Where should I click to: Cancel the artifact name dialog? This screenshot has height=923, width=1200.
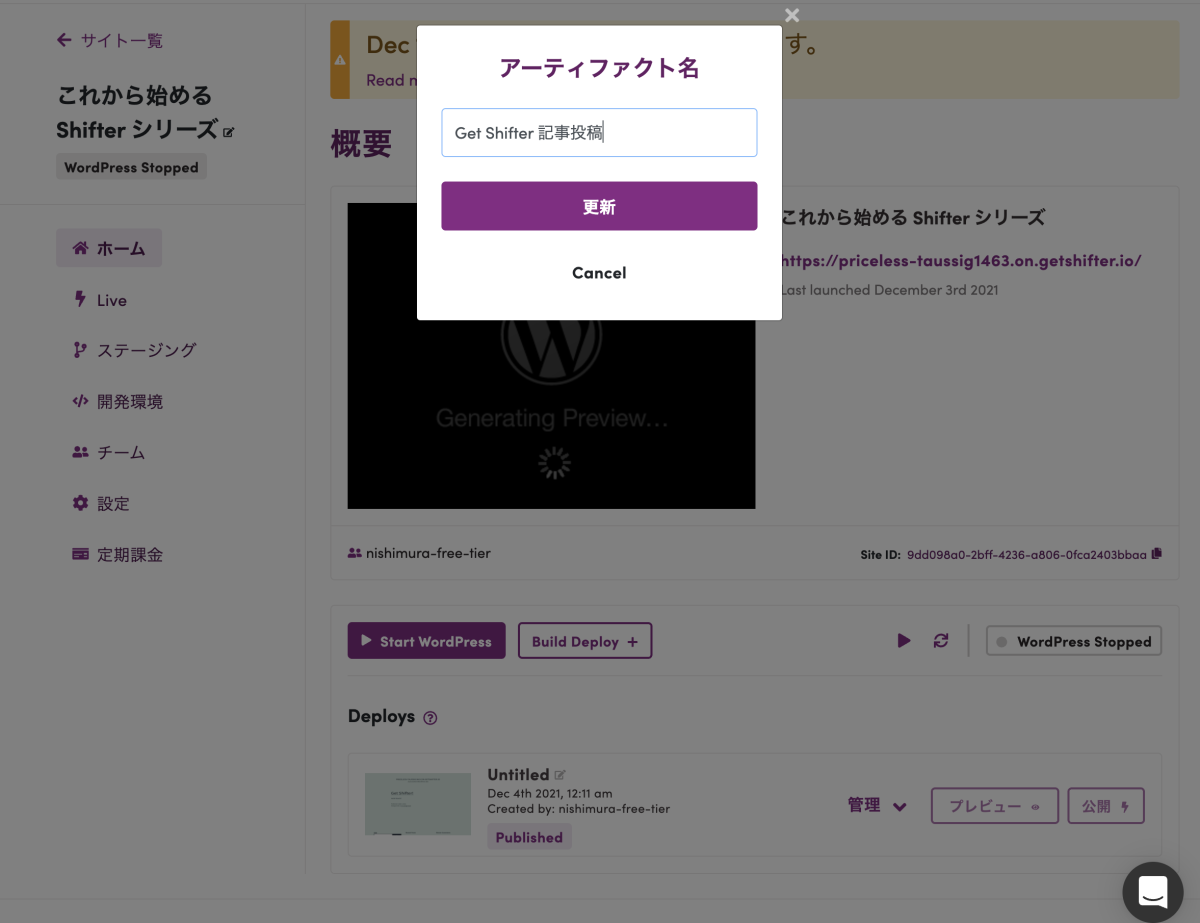tap(599, 273)
